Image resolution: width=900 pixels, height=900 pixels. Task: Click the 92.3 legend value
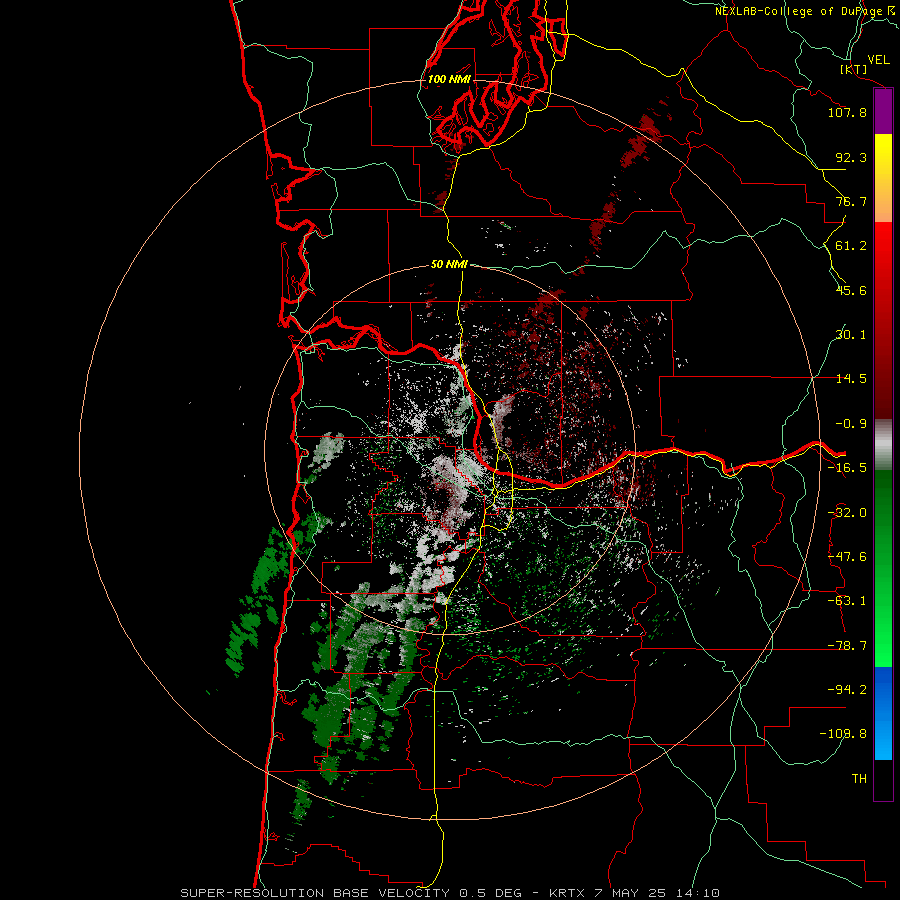pos(851,157)
